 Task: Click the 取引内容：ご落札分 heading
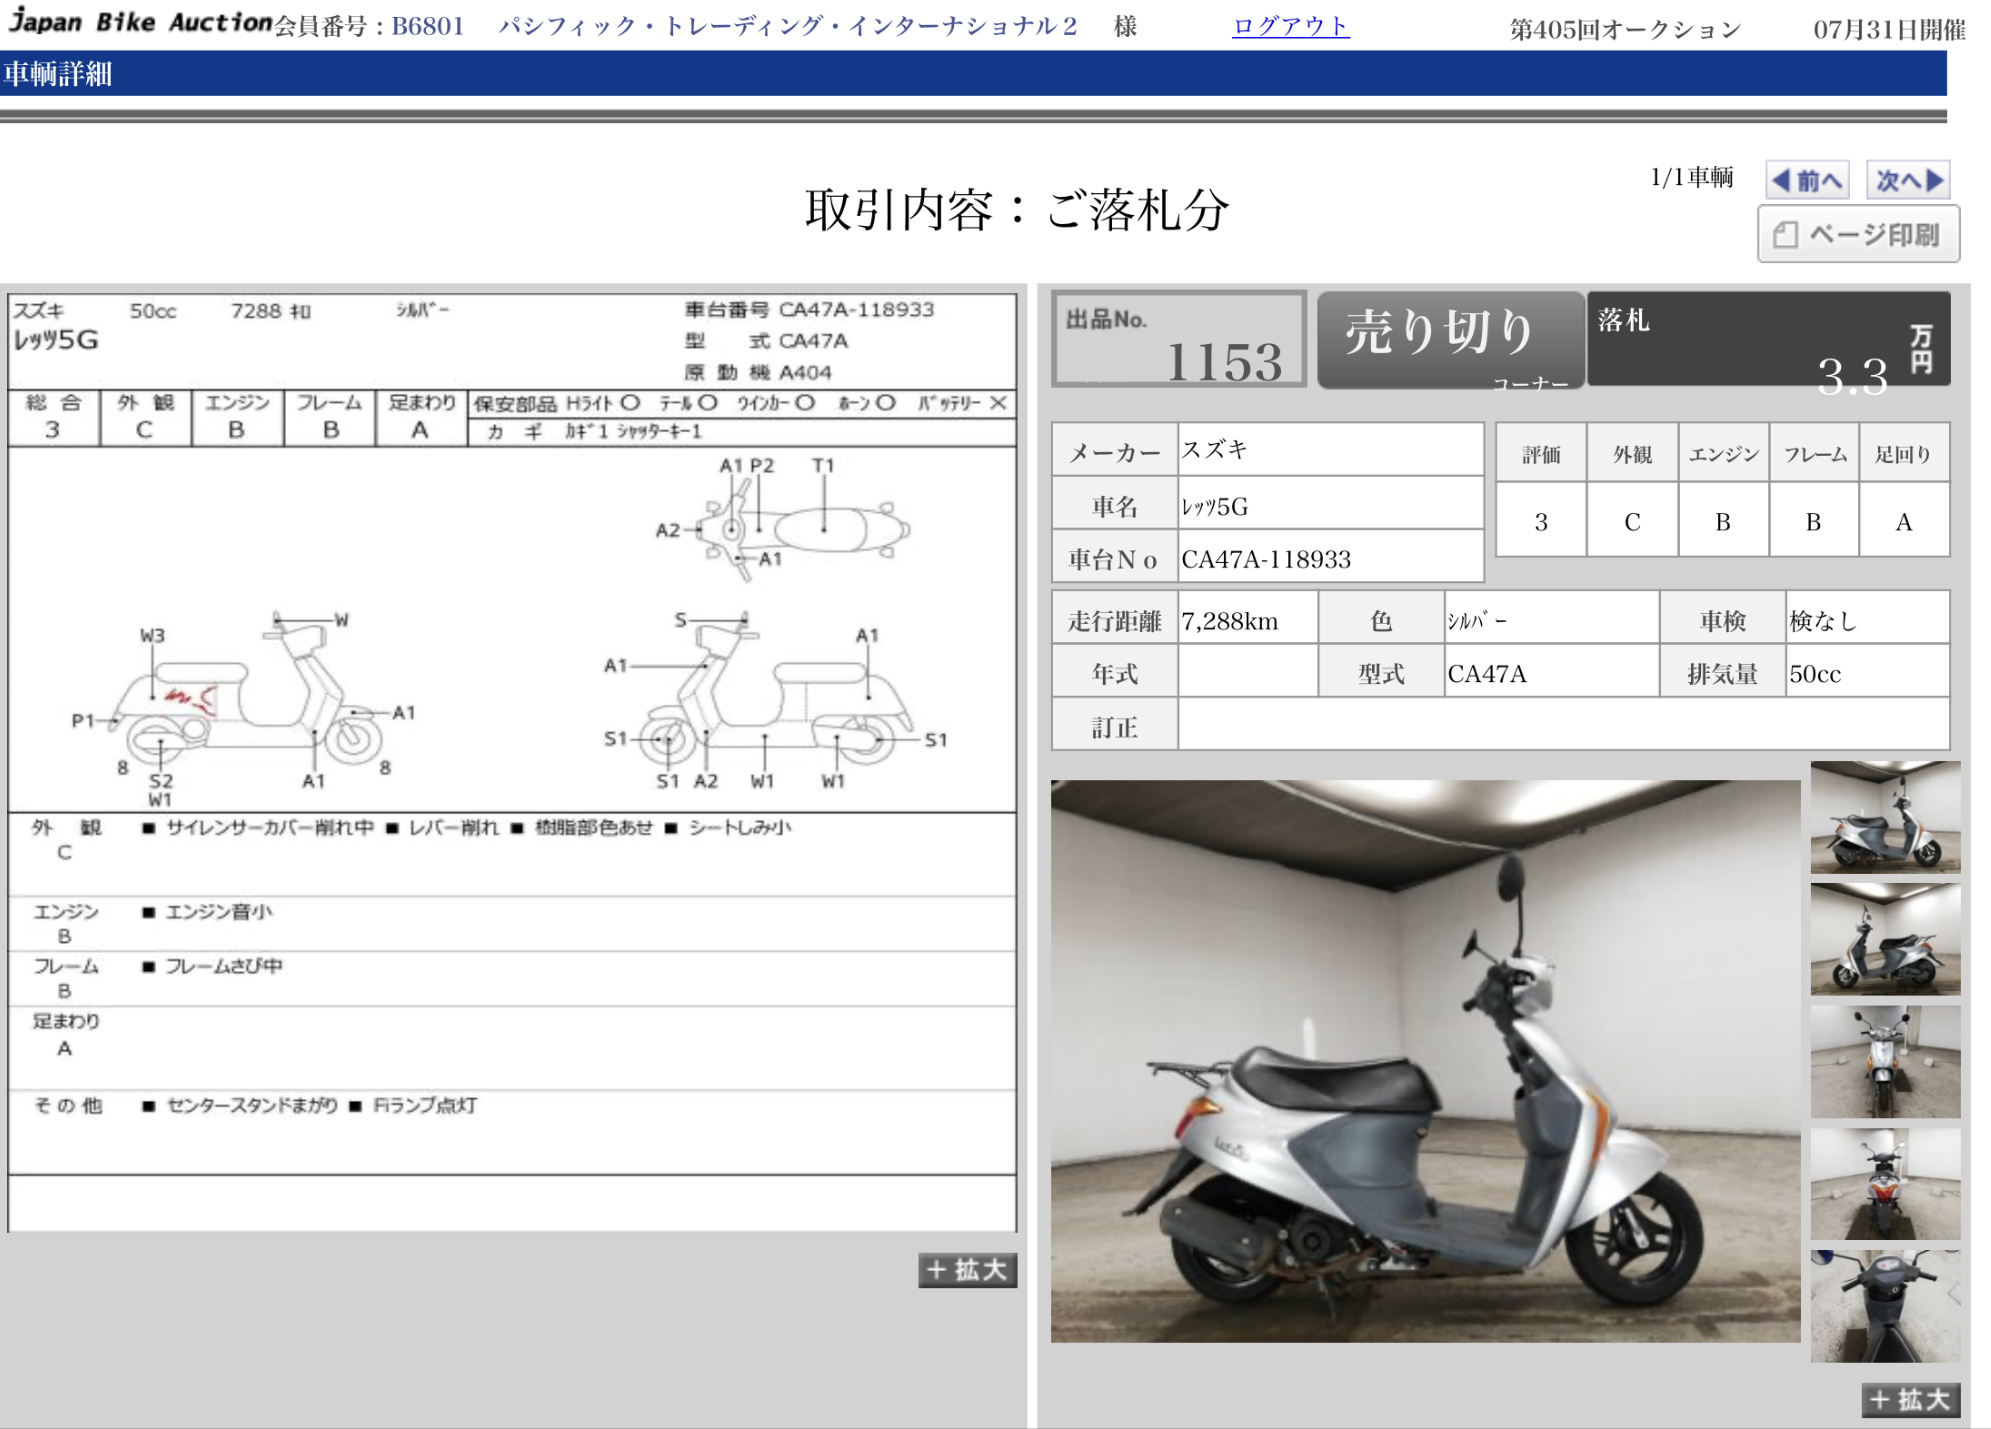click(x=1017, y=210)
